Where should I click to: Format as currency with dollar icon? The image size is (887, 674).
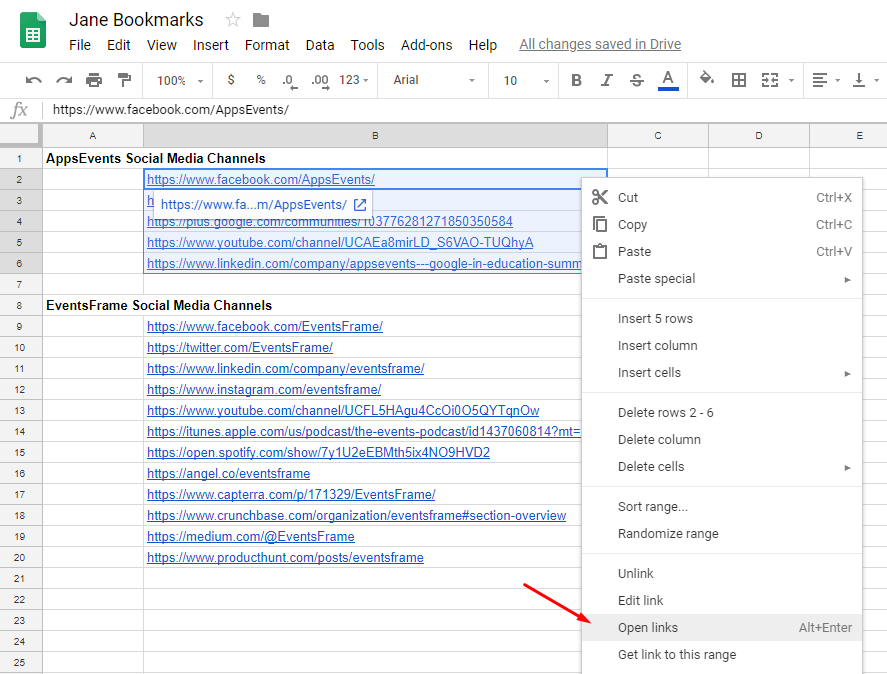[231, 80]
